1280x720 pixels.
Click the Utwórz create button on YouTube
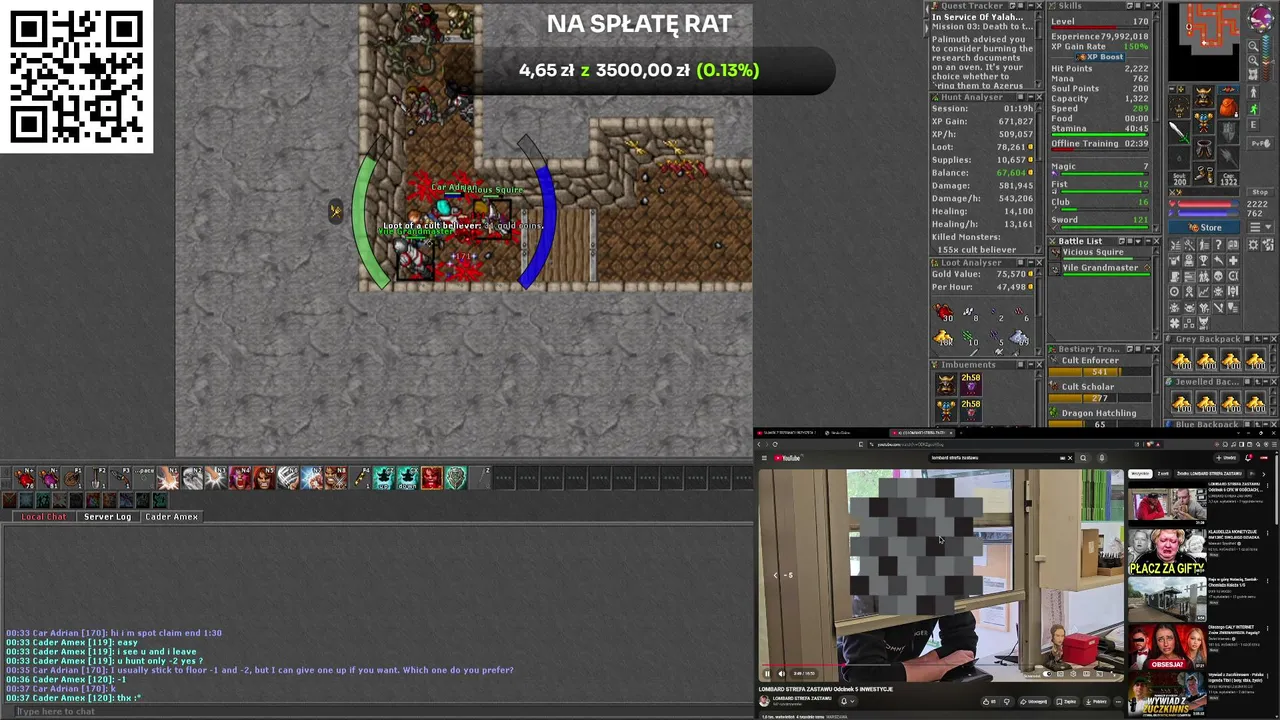coord(1227,458)
